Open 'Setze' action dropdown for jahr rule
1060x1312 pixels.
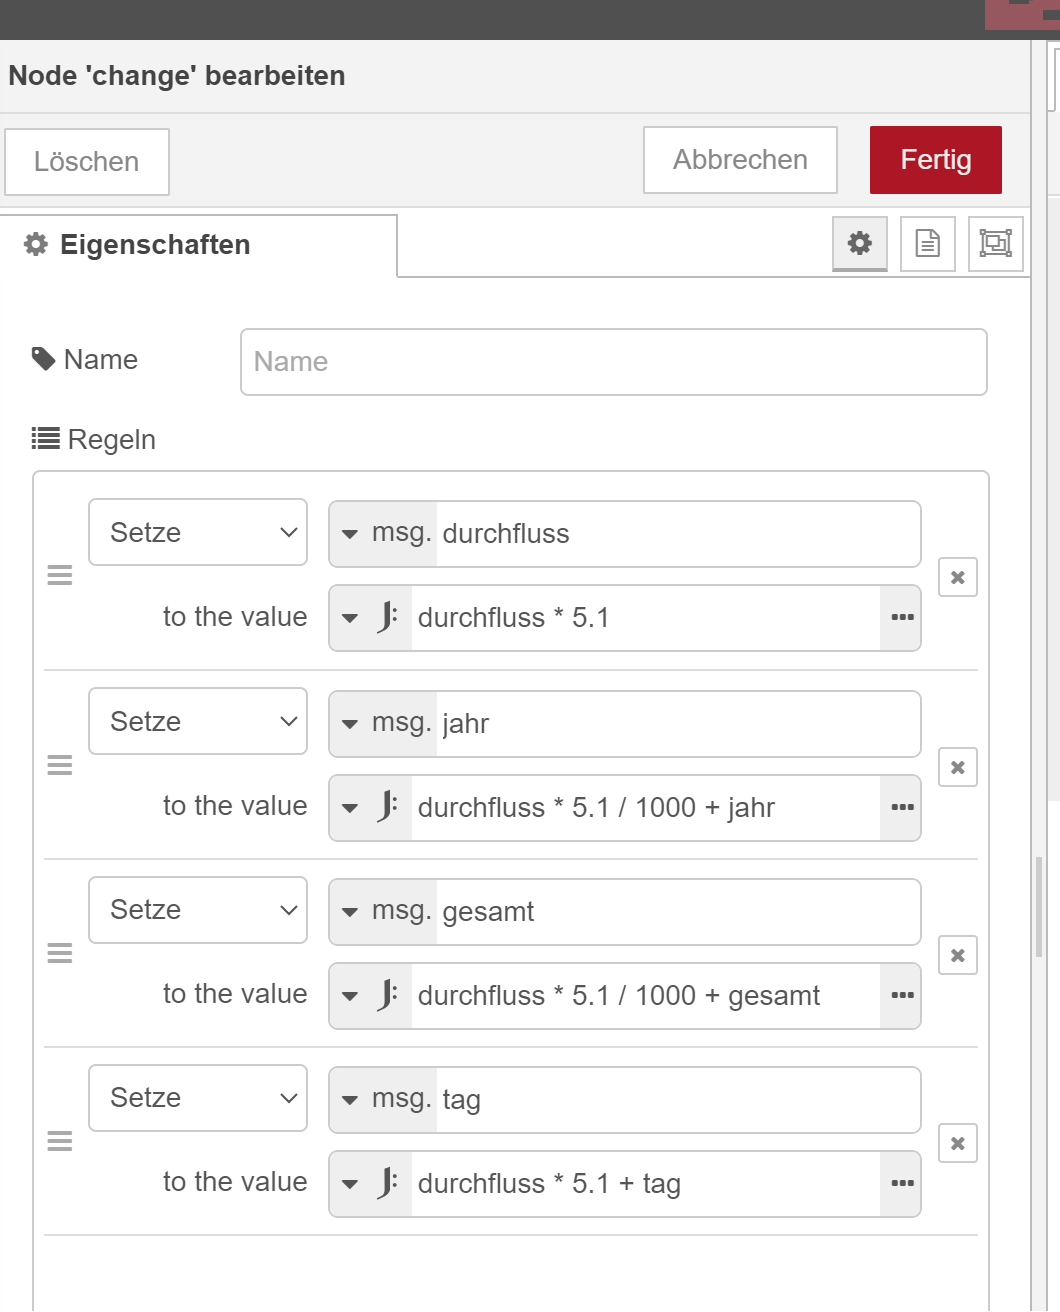198,721
